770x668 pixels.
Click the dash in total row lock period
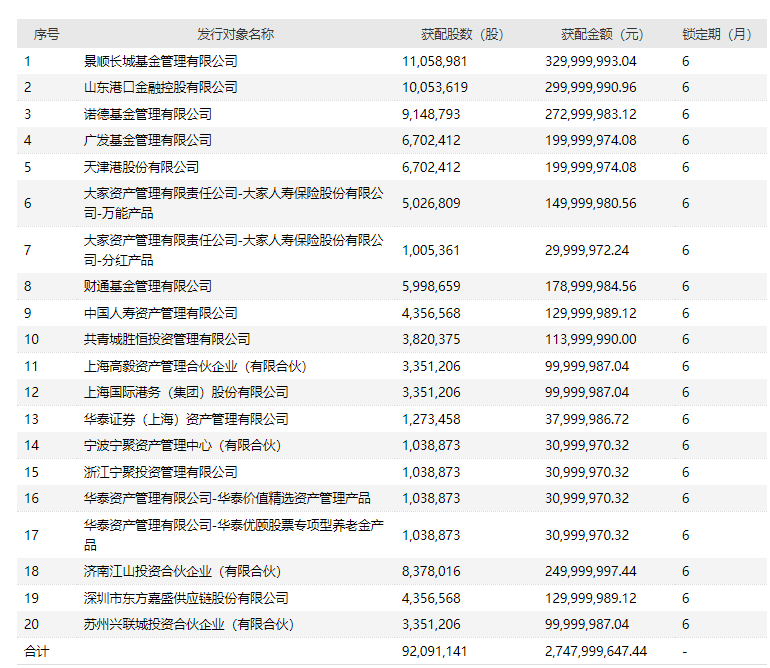685,652
